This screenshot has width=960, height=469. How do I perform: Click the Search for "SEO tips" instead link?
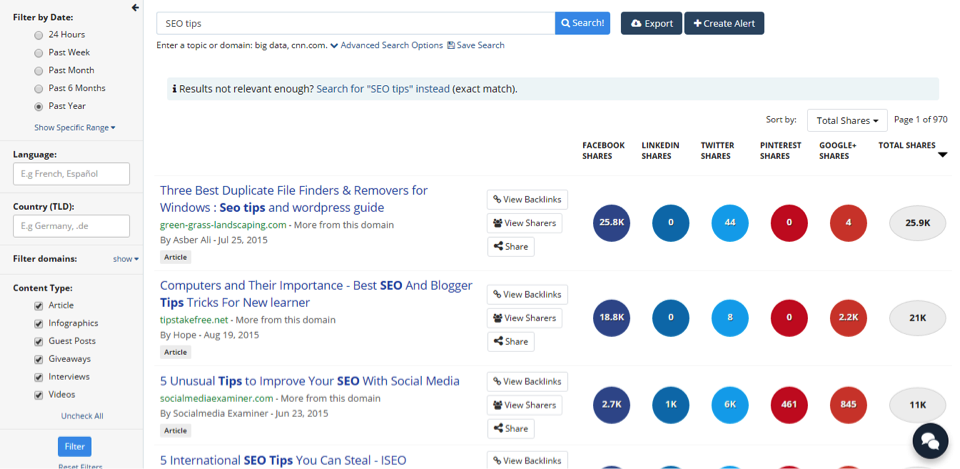[383, 89]
